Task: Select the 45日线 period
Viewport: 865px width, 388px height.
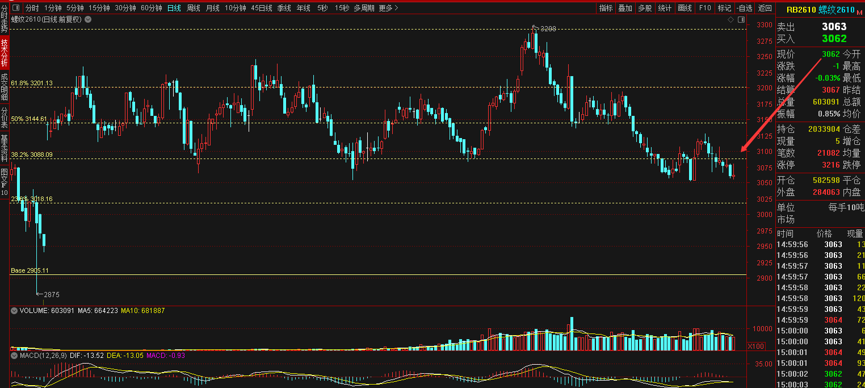Action: (x=261, y=8)
